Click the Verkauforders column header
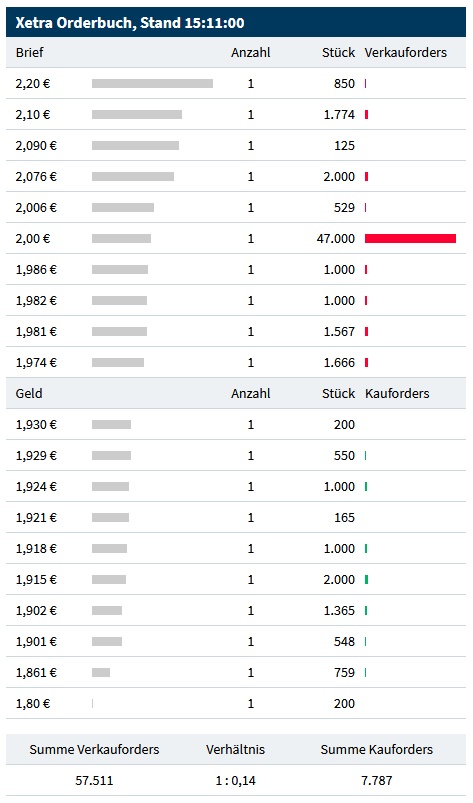Screen dimensions: 473x803 (405, 52)
